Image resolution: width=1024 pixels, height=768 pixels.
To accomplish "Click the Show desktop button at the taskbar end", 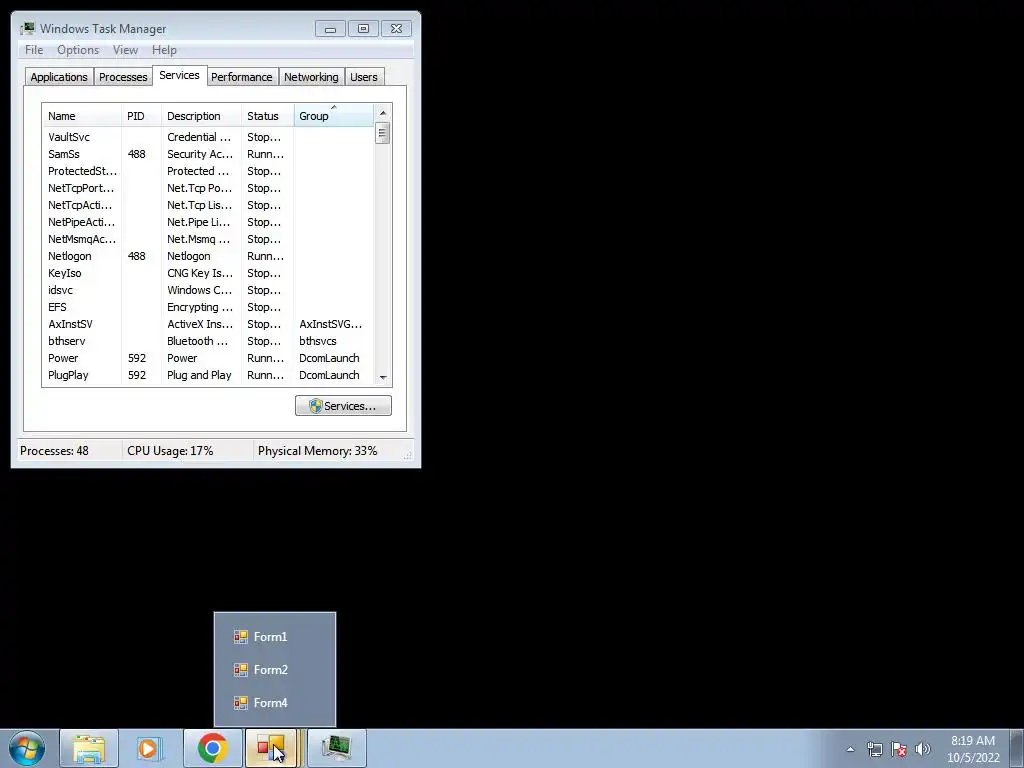I will 1017,748.
